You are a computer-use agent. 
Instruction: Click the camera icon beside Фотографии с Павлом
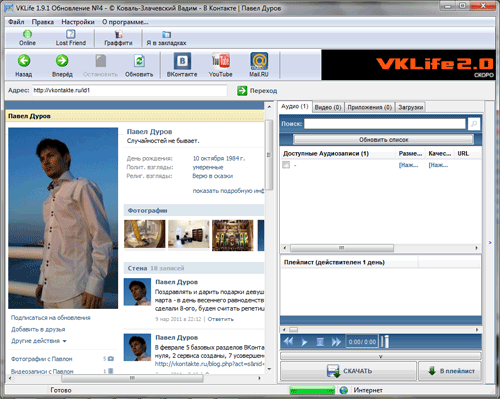(x=111, y=359)
